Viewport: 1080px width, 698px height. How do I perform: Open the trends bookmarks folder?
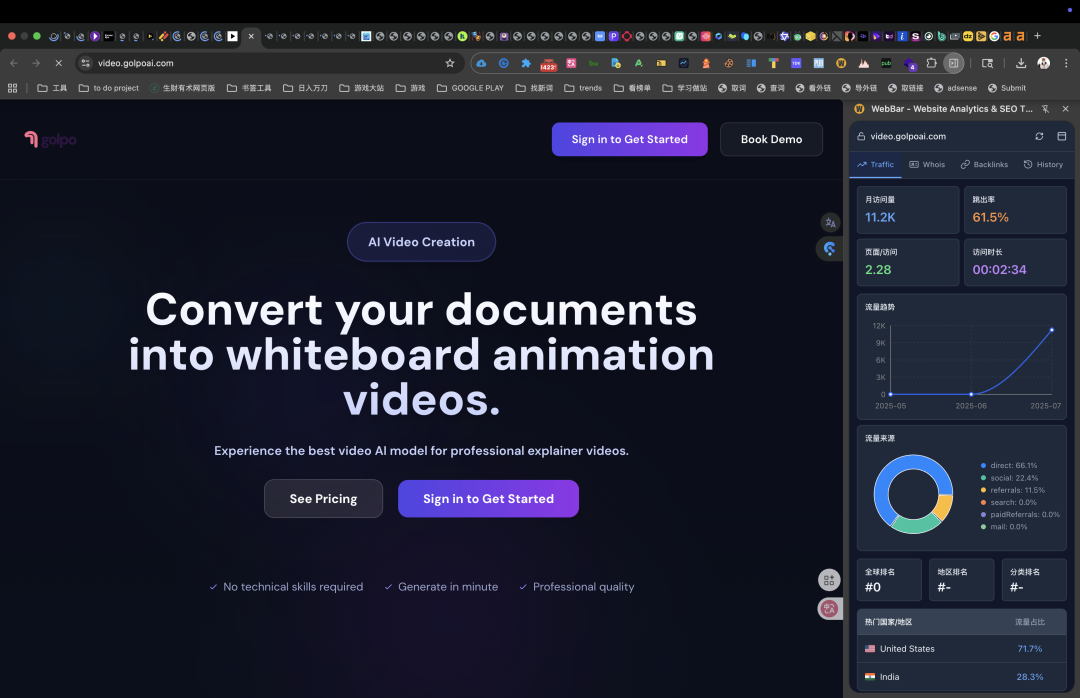click(x=583, y=88)
